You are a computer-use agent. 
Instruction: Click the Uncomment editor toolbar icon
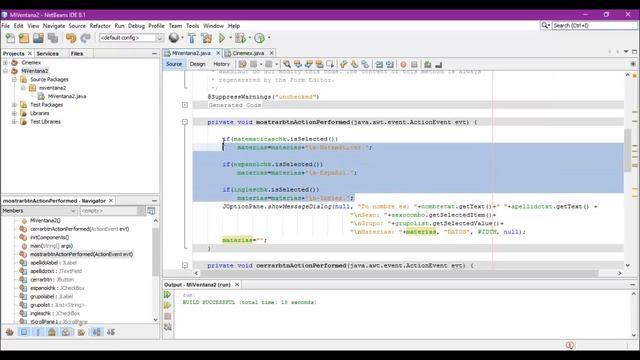tap(439, 64)
